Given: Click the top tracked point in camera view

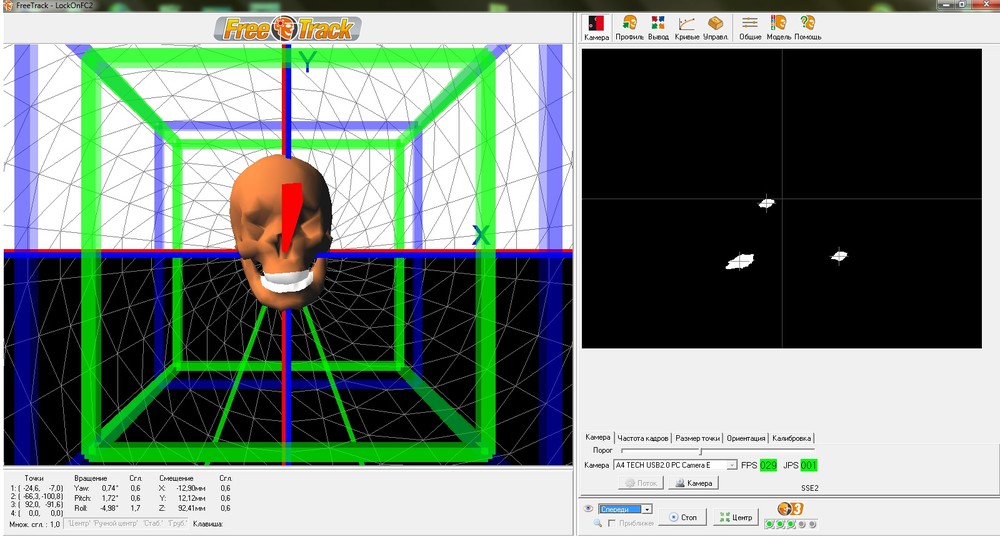Looking at the screenshot, I should [767, 203].
